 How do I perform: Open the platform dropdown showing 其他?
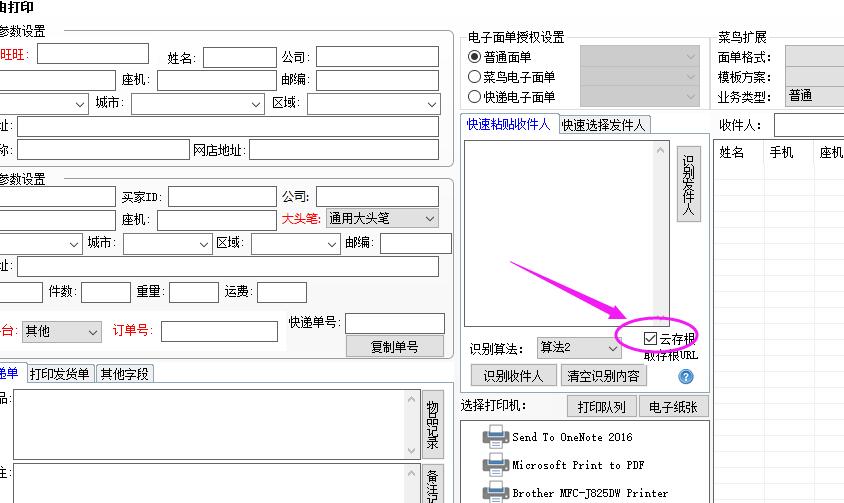61,332
